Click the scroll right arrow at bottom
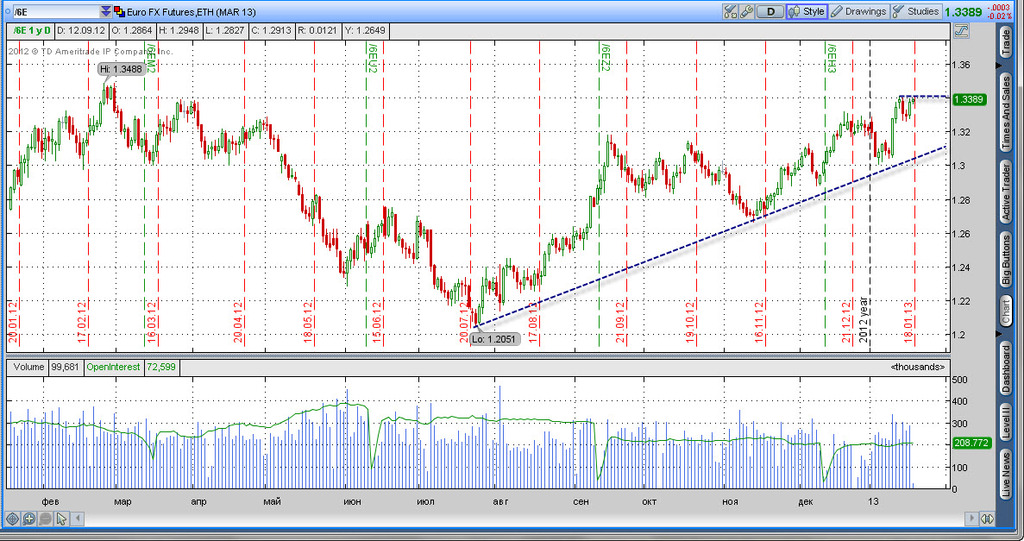1024x541 pixels. tap(972, 519)
